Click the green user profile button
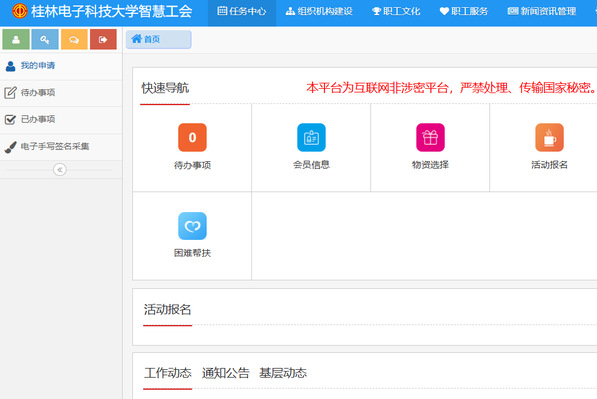 tap(16, 39)
